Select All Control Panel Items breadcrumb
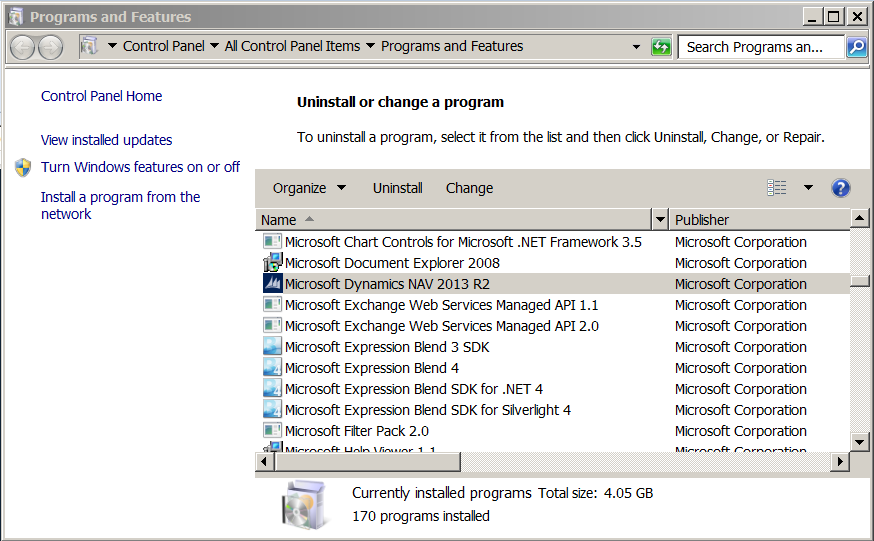874x541 pixels. click(x=292, y=46)
